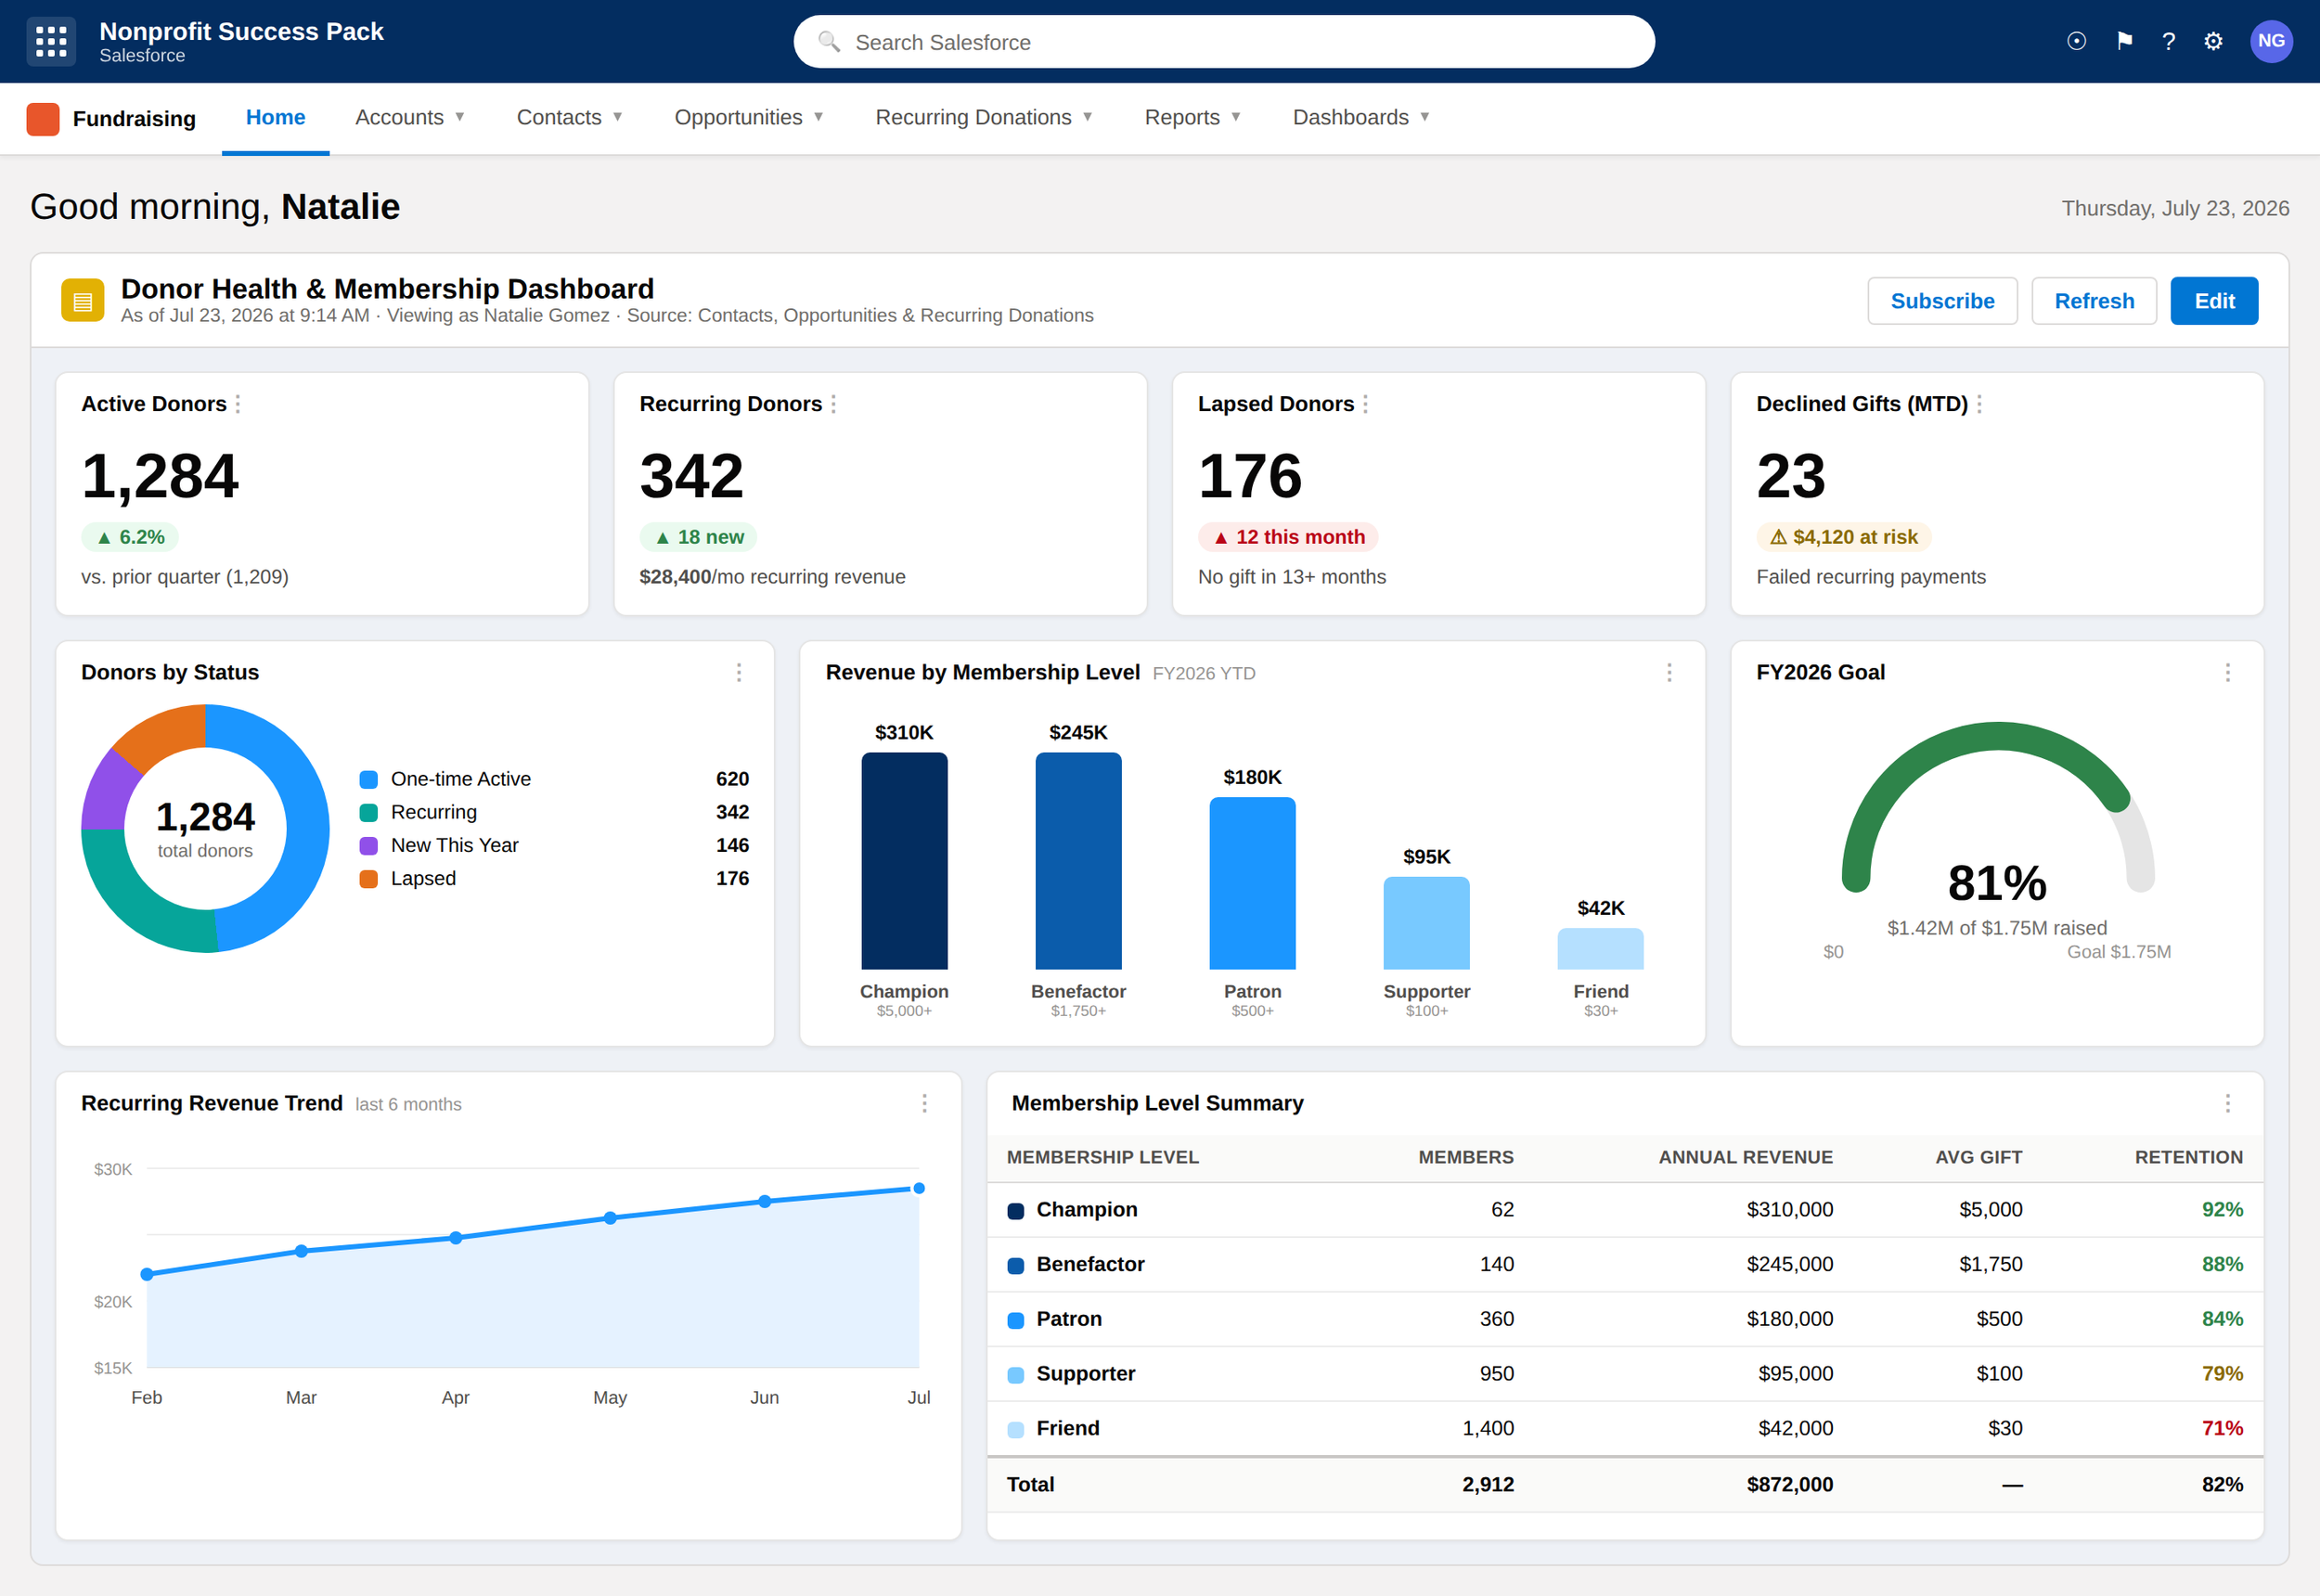Image resolution: width=2320 pixels, height=1596 pixels.
Task: Click the Patron revenue bar
Action: pos(1252,884)
